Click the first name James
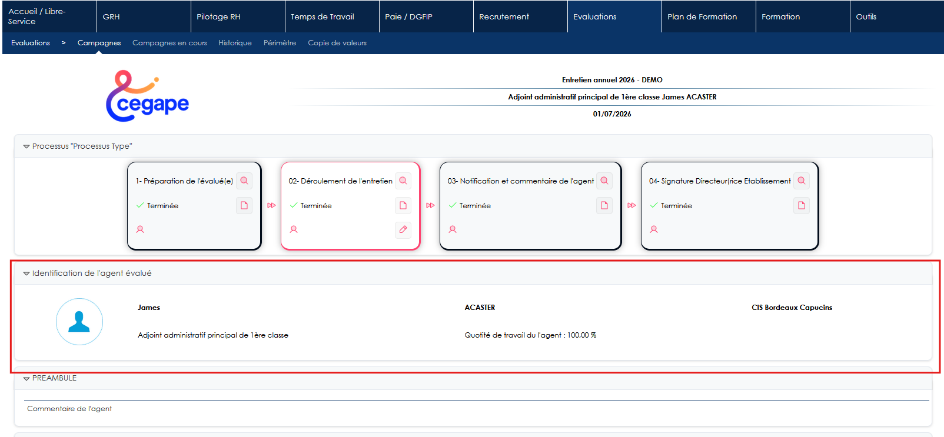Image resolution: width=944 pixels, height=437 pixels. [149, 308]
